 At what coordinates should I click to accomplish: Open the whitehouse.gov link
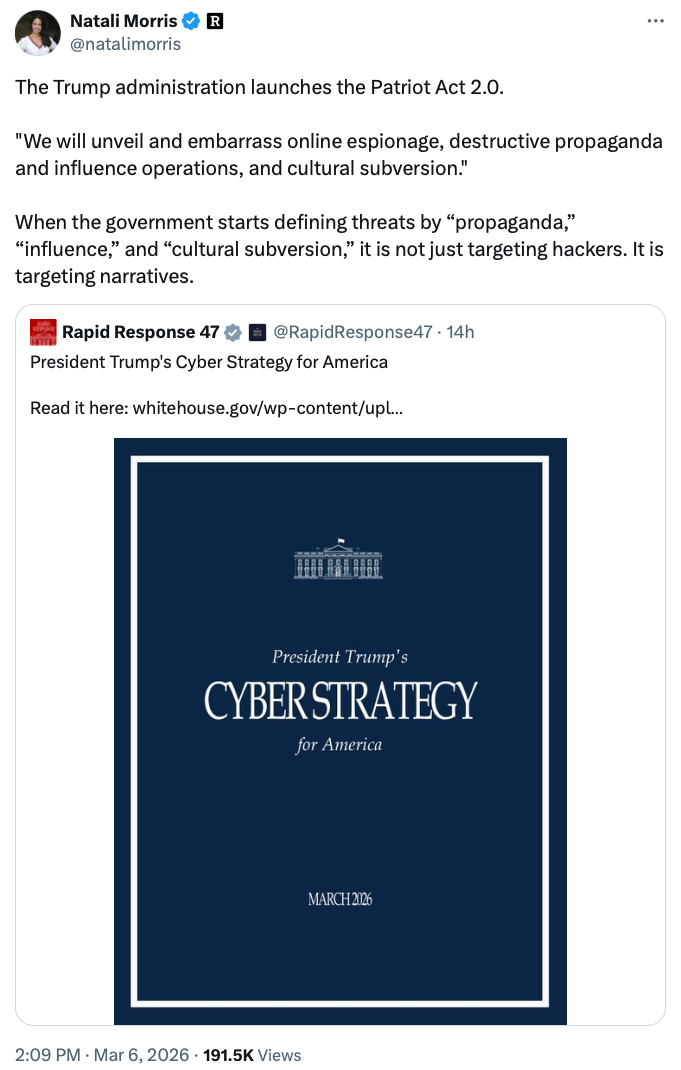(x=267, y=407)
